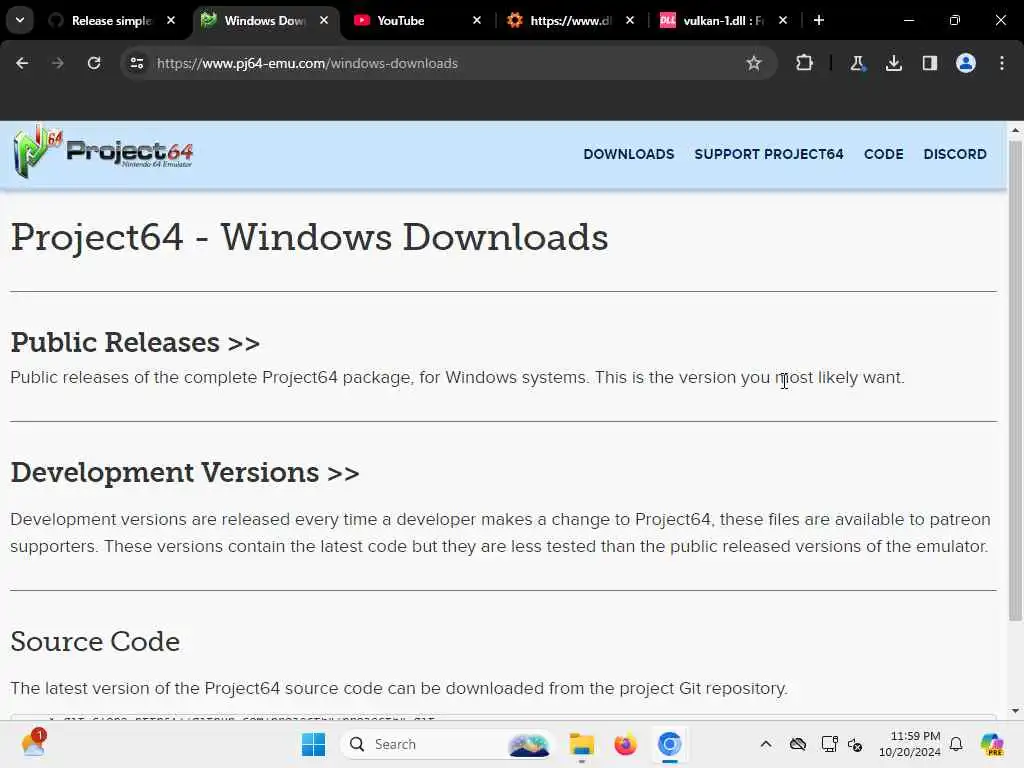Select the Windows Downloads tab
The image size is (1024, 768).
coord(264,20)
